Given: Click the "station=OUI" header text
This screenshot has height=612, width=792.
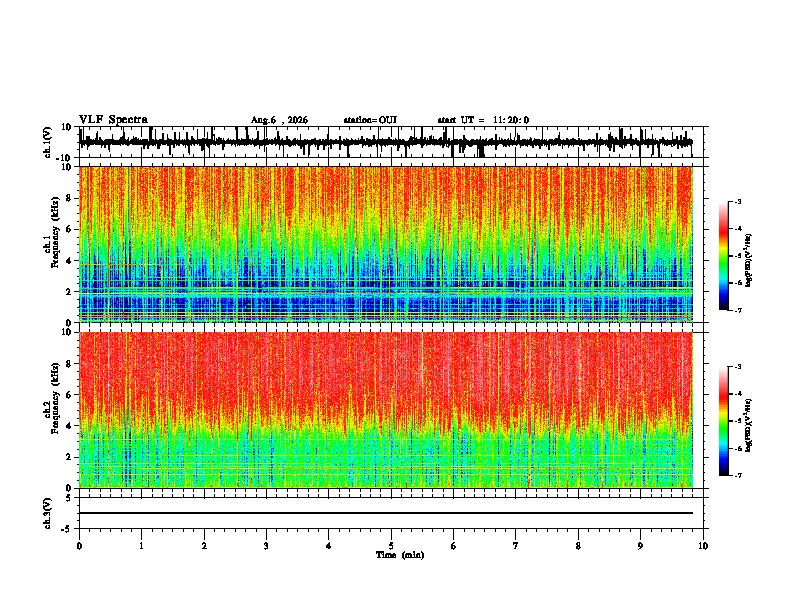Looking at the screenshot, I should click(370, 120).
